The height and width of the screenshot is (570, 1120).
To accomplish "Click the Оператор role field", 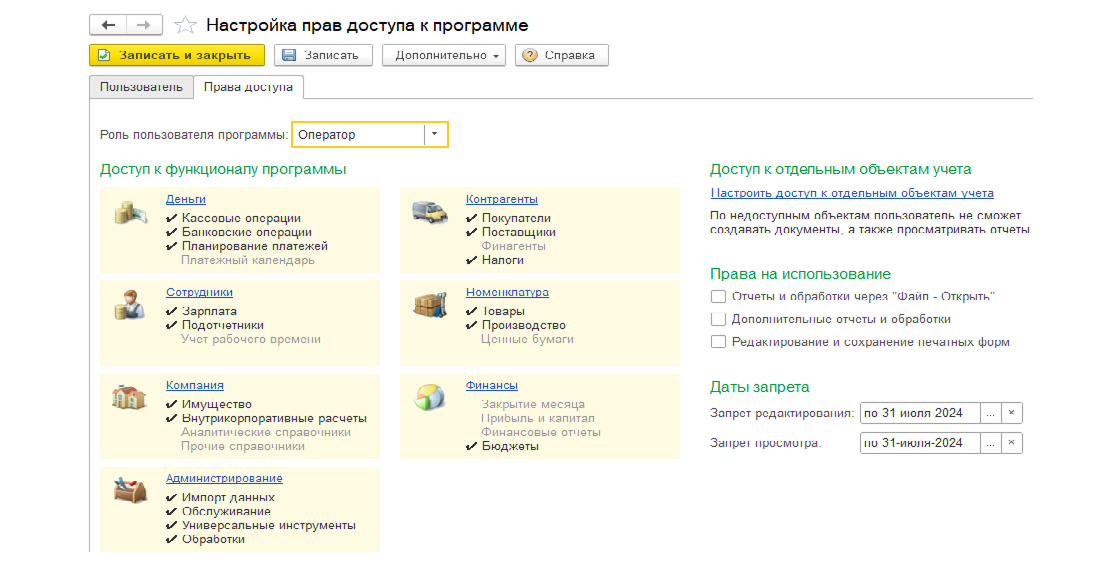I will pyautogui.click(x=359, y=134).
